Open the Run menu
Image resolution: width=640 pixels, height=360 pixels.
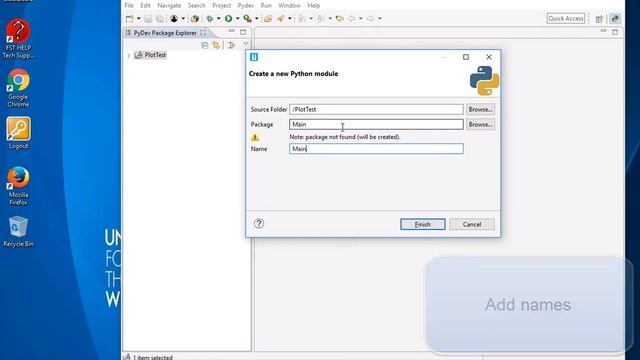tap(266, 5)
